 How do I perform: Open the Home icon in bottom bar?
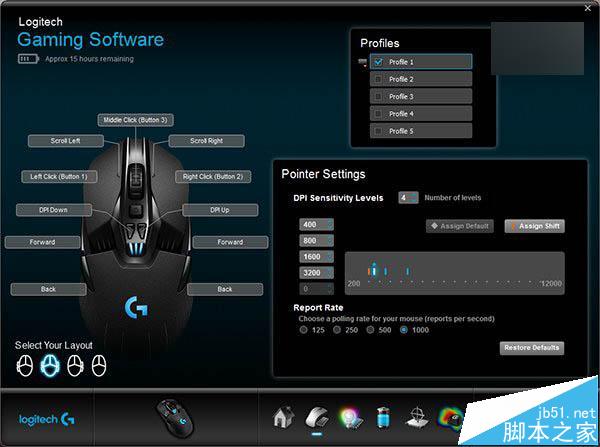pyautogui.click(x=284, y=417)
